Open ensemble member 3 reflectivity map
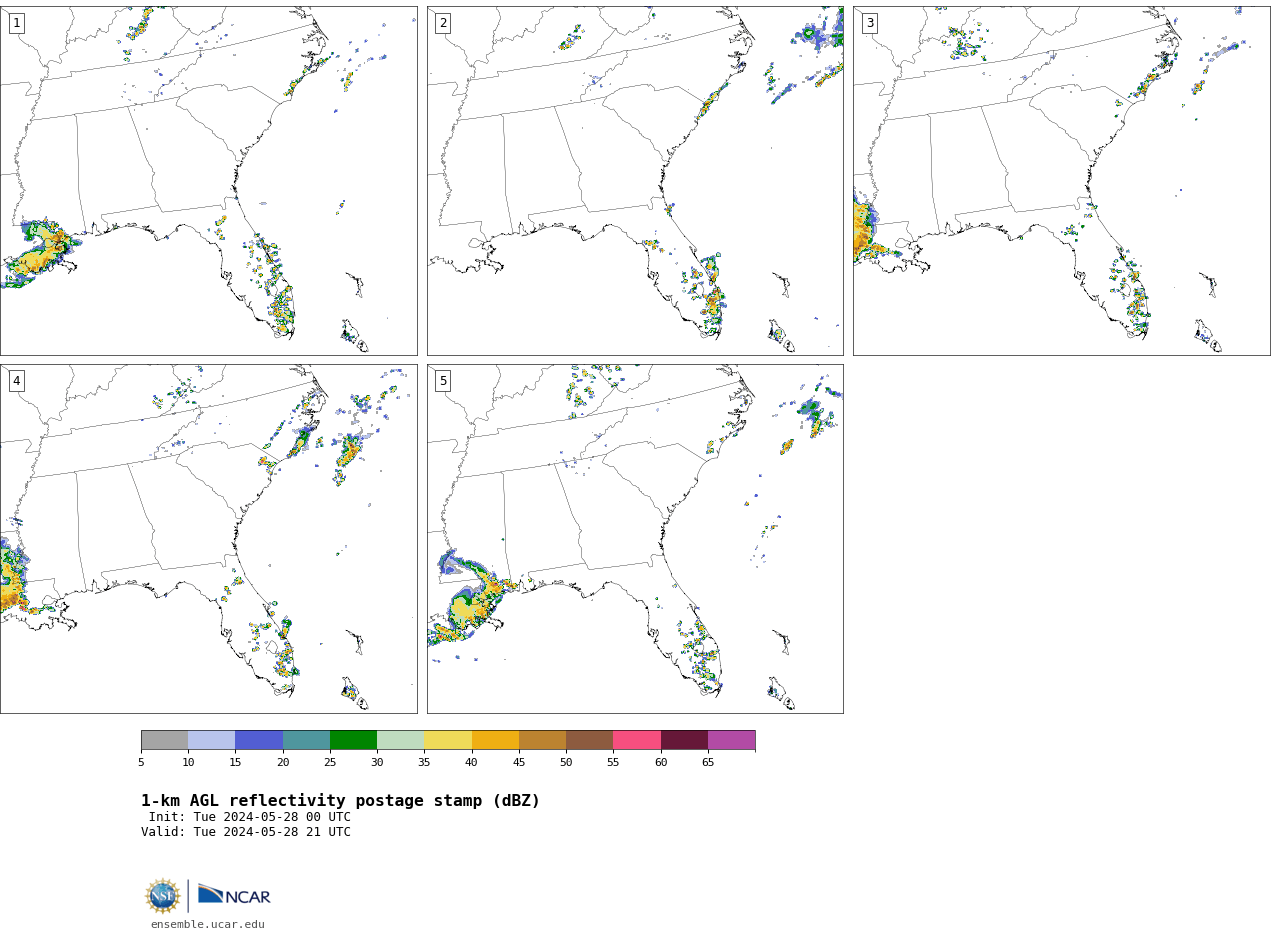The height and width of the screenshot is (936, 1280). (1061, 181)
